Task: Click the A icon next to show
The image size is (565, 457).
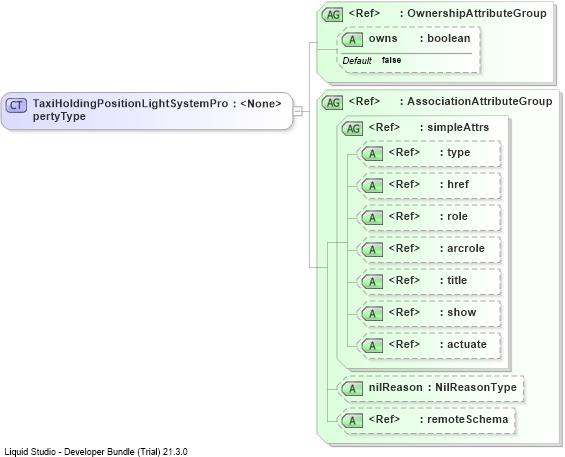Action: point(372,314)
